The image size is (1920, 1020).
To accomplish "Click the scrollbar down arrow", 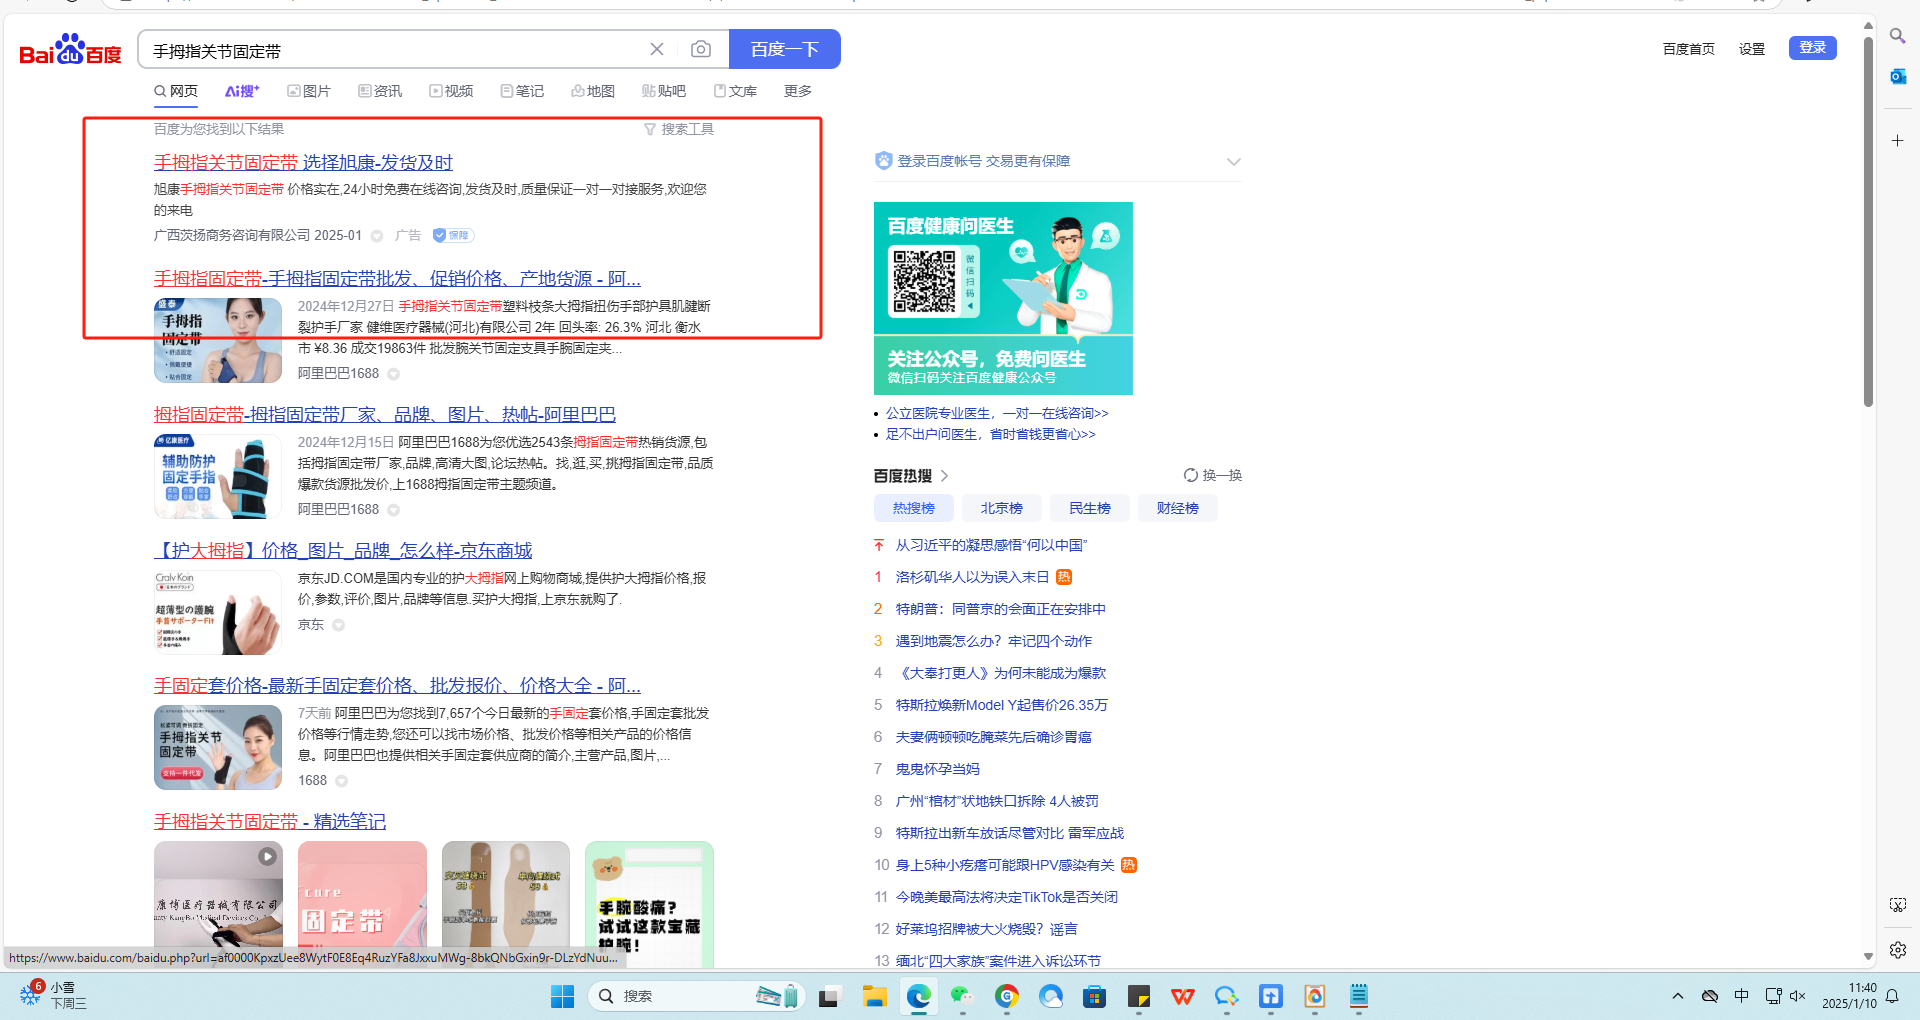I will tap(1867, 957).
